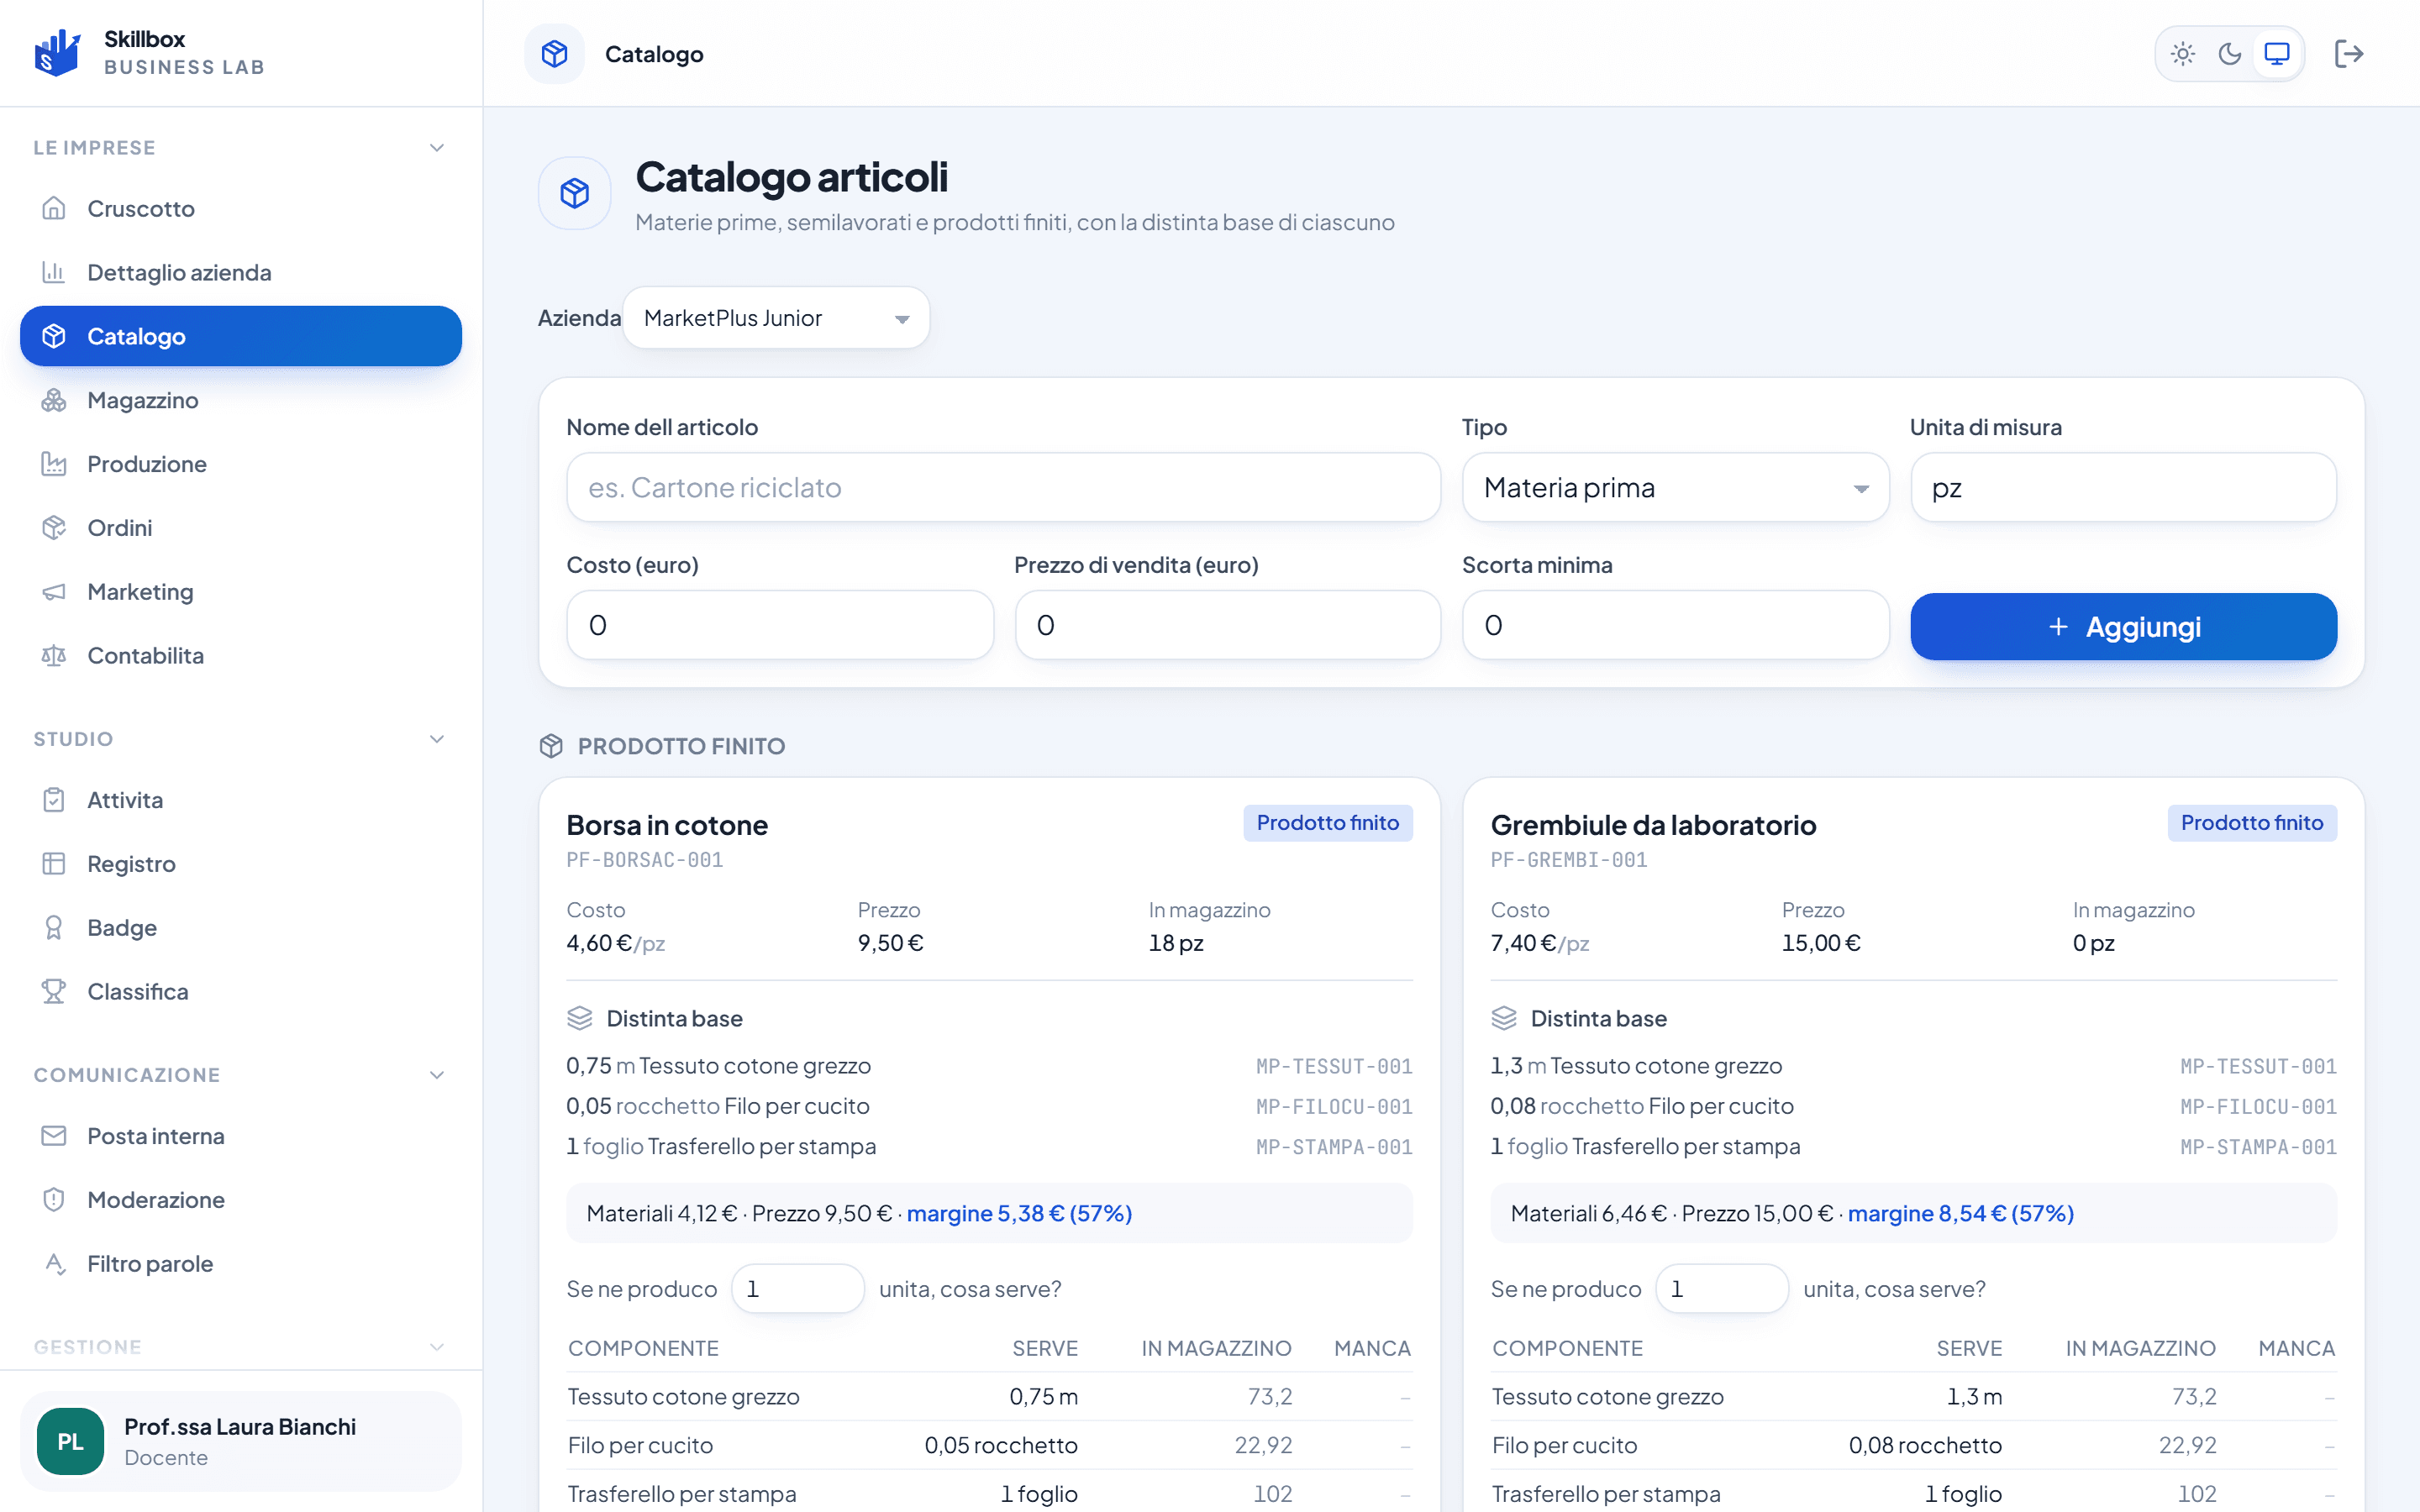The height and width of the screenshot is (1512, 2420).
Task: Click the Marketing megaphone icon
Action: pos(54,592)
